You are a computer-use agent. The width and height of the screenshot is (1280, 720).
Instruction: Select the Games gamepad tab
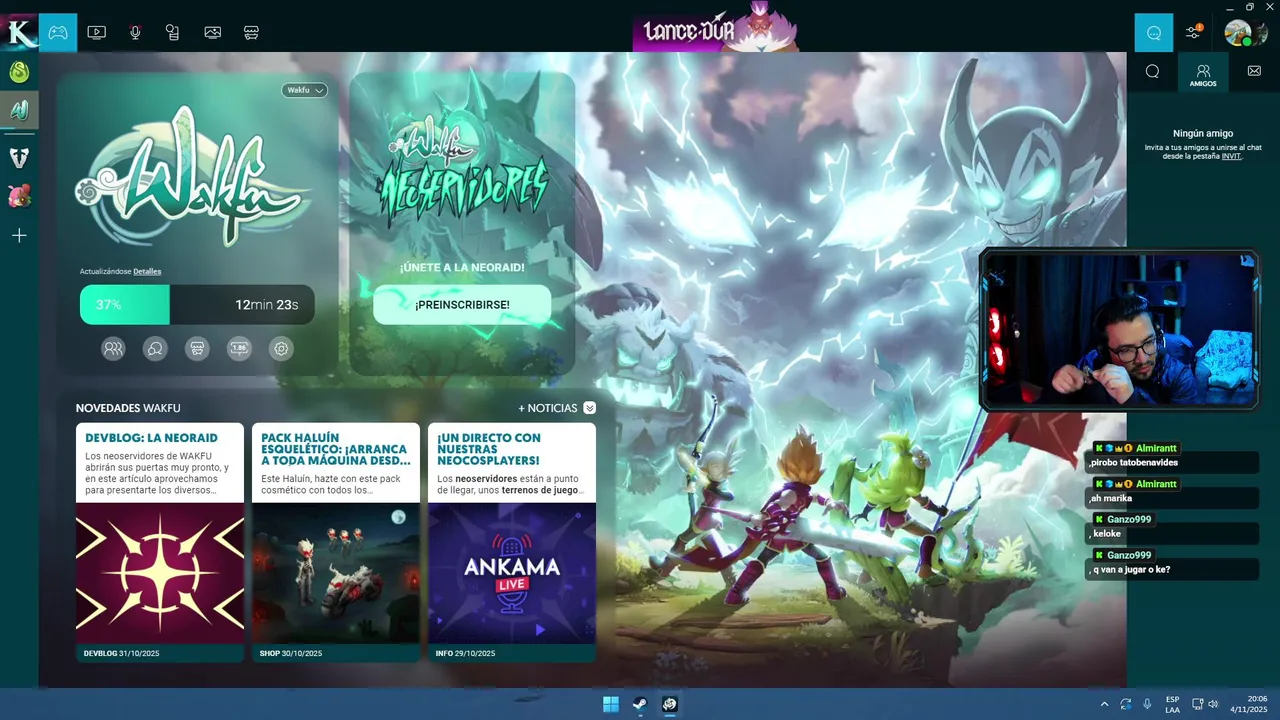(58, 32)
